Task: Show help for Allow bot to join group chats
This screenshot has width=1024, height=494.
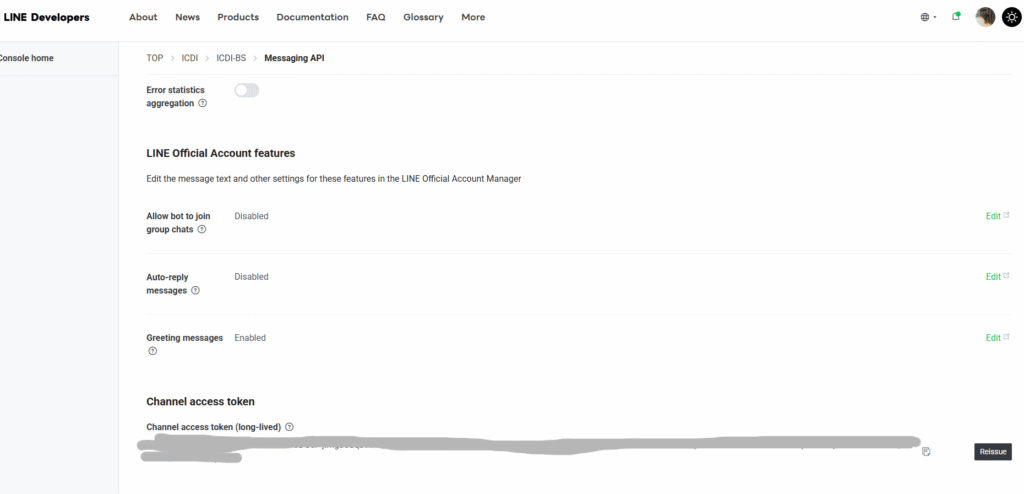Action: click(x=202, y=229)
